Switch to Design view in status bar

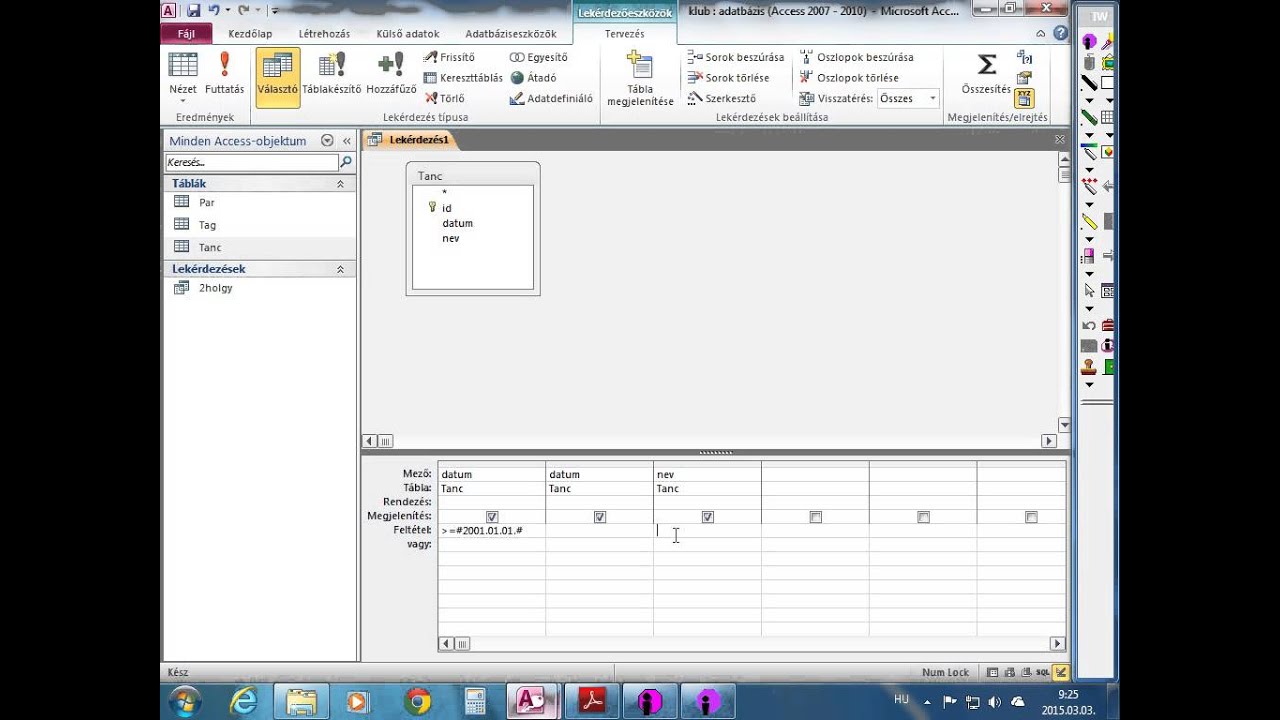point(1060,673)
